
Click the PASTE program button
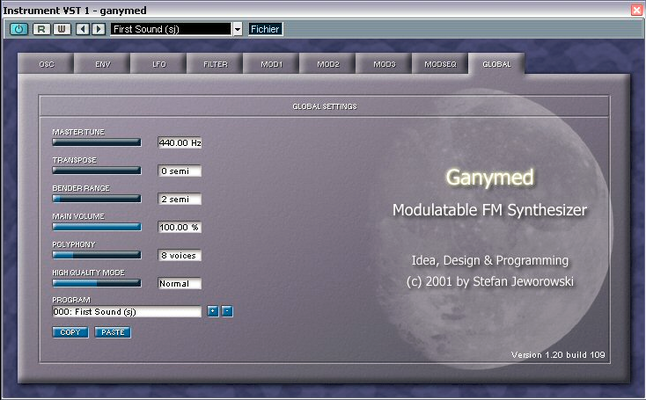click(113, 332)
